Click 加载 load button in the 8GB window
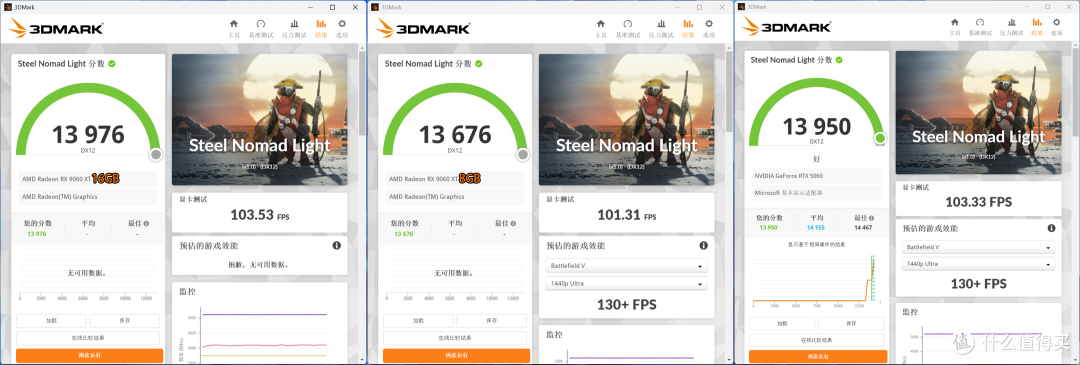 [x=419, y=321]
